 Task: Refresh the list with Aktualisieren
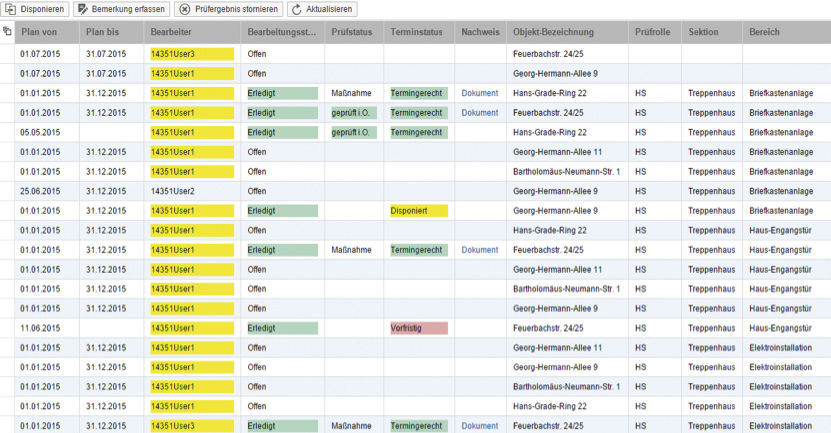[321, 9]
